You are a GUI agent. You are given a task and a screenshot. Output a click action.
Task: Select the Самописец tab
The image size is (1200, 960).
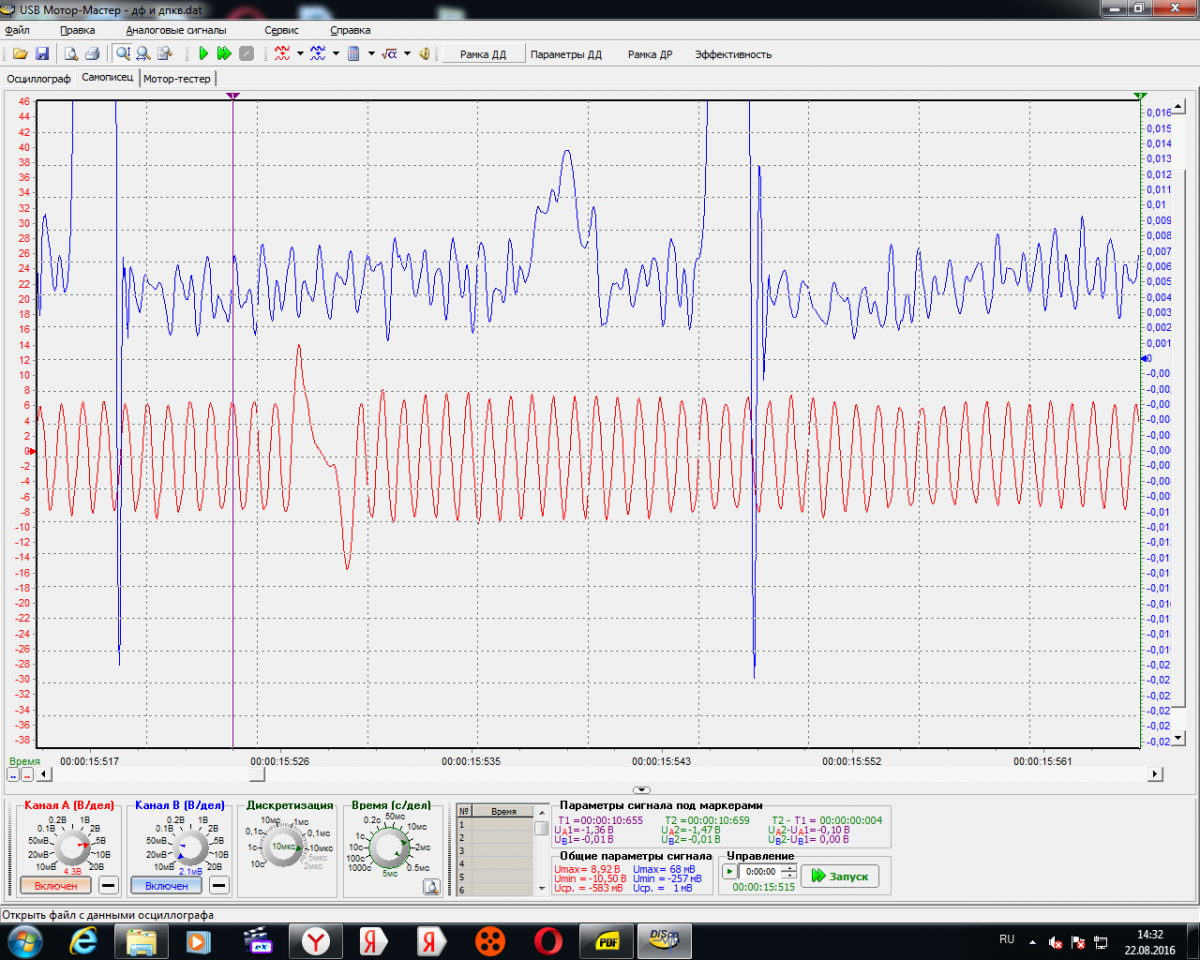click(107, 77)
